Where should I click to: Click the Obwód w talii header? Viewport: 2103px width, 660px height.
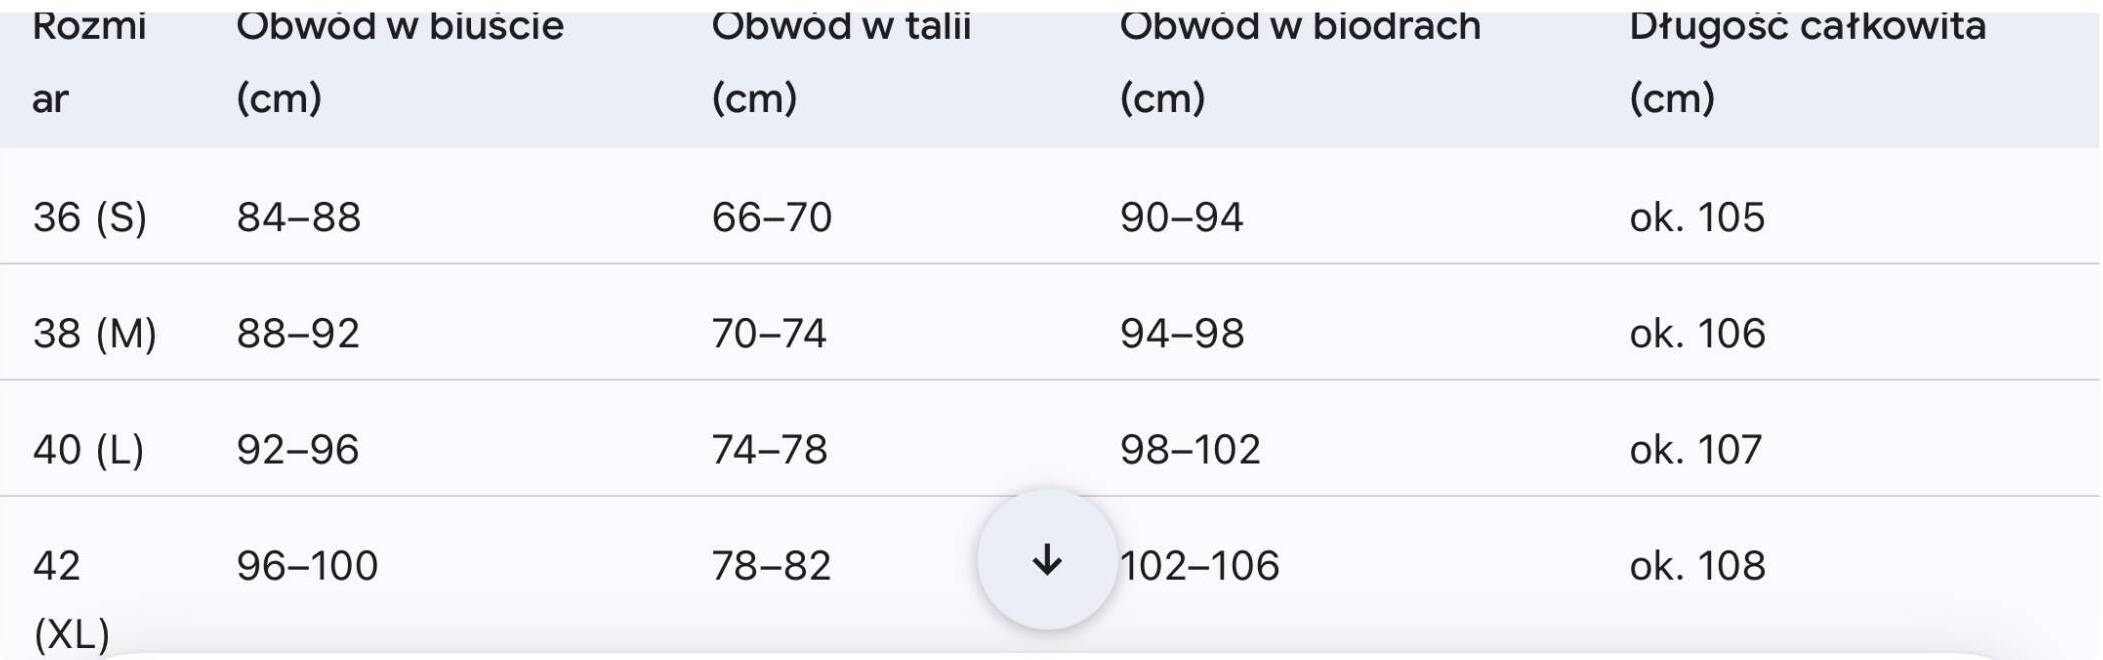point(840,62)
